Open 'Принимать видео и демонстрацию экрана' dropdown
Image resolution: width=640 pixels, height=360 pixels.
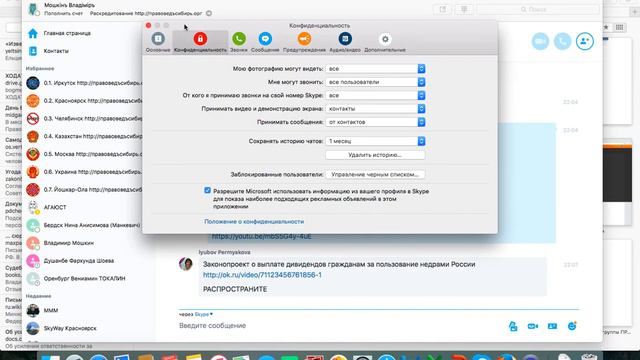click(x=375, y=109)
